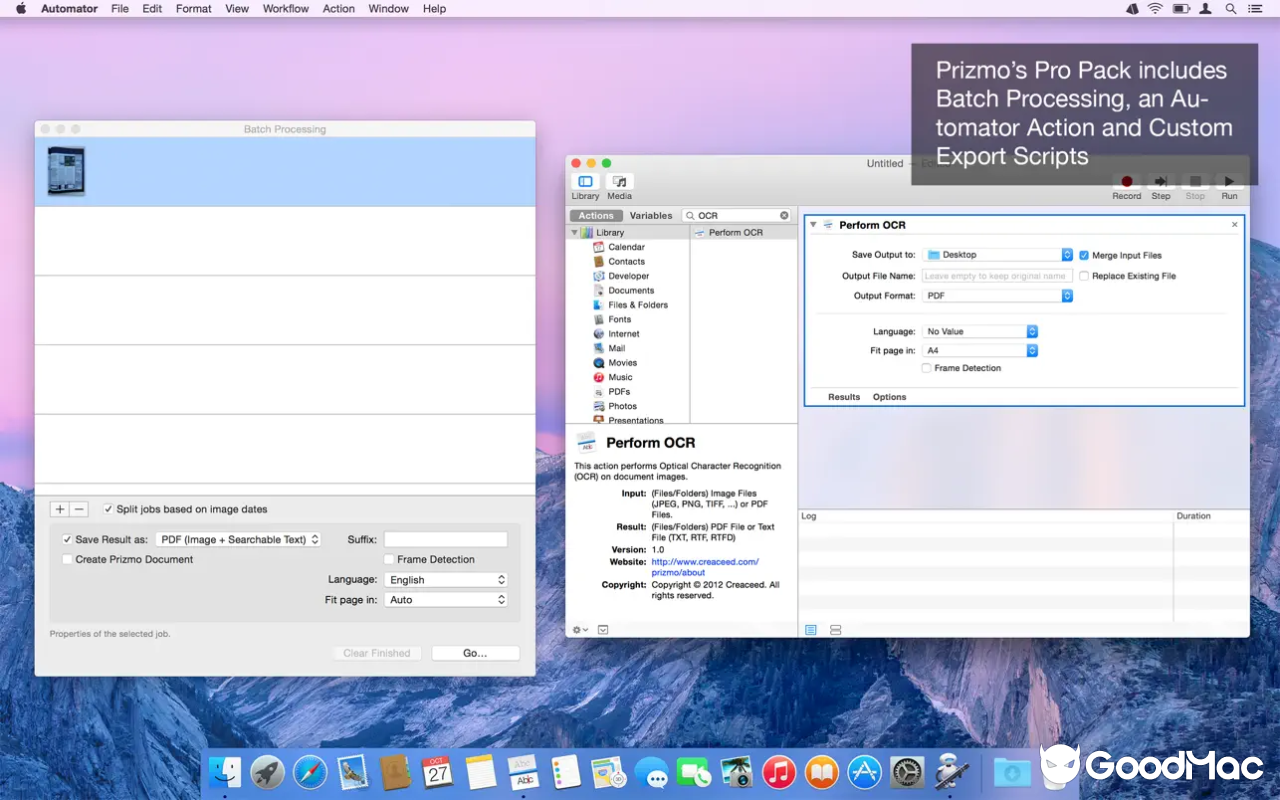1280x800 pixels.
Task: Enable Replace Existing File checkbox
Action: pyautogui.click(x=1084, y=276)
